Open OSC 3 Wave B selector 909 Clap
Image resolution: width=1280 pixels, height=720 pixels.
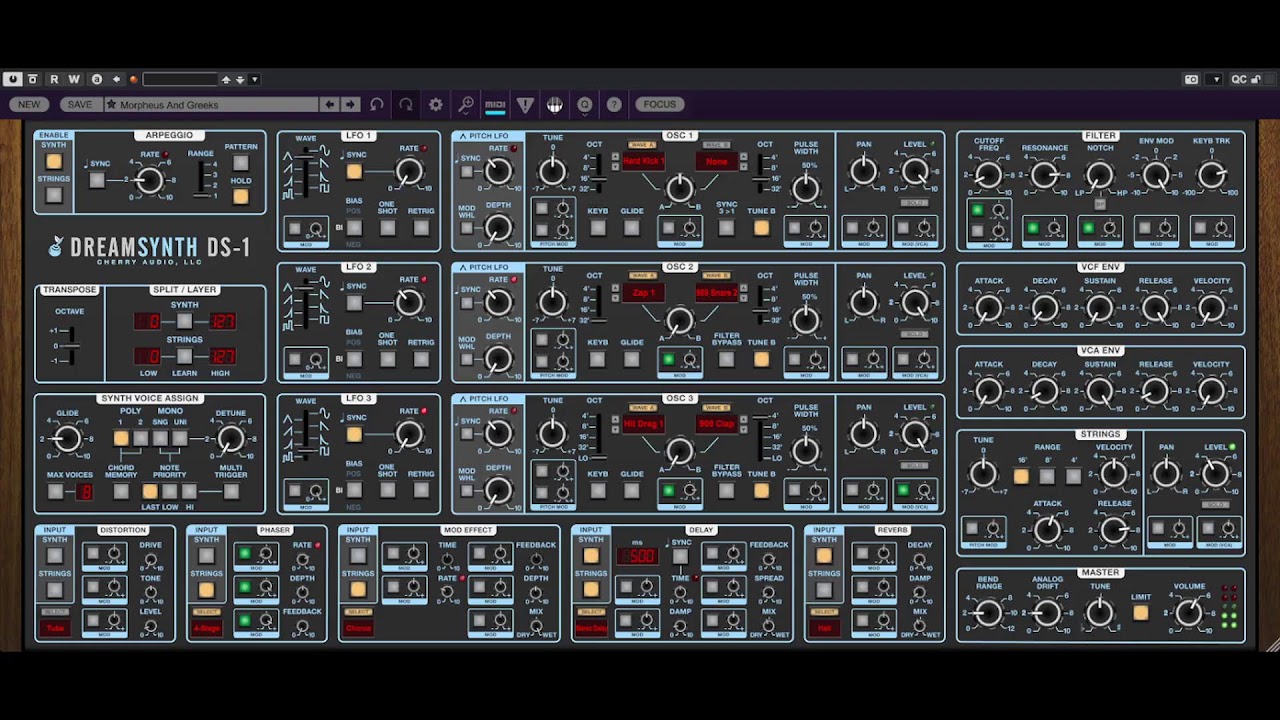coord(717,424)
